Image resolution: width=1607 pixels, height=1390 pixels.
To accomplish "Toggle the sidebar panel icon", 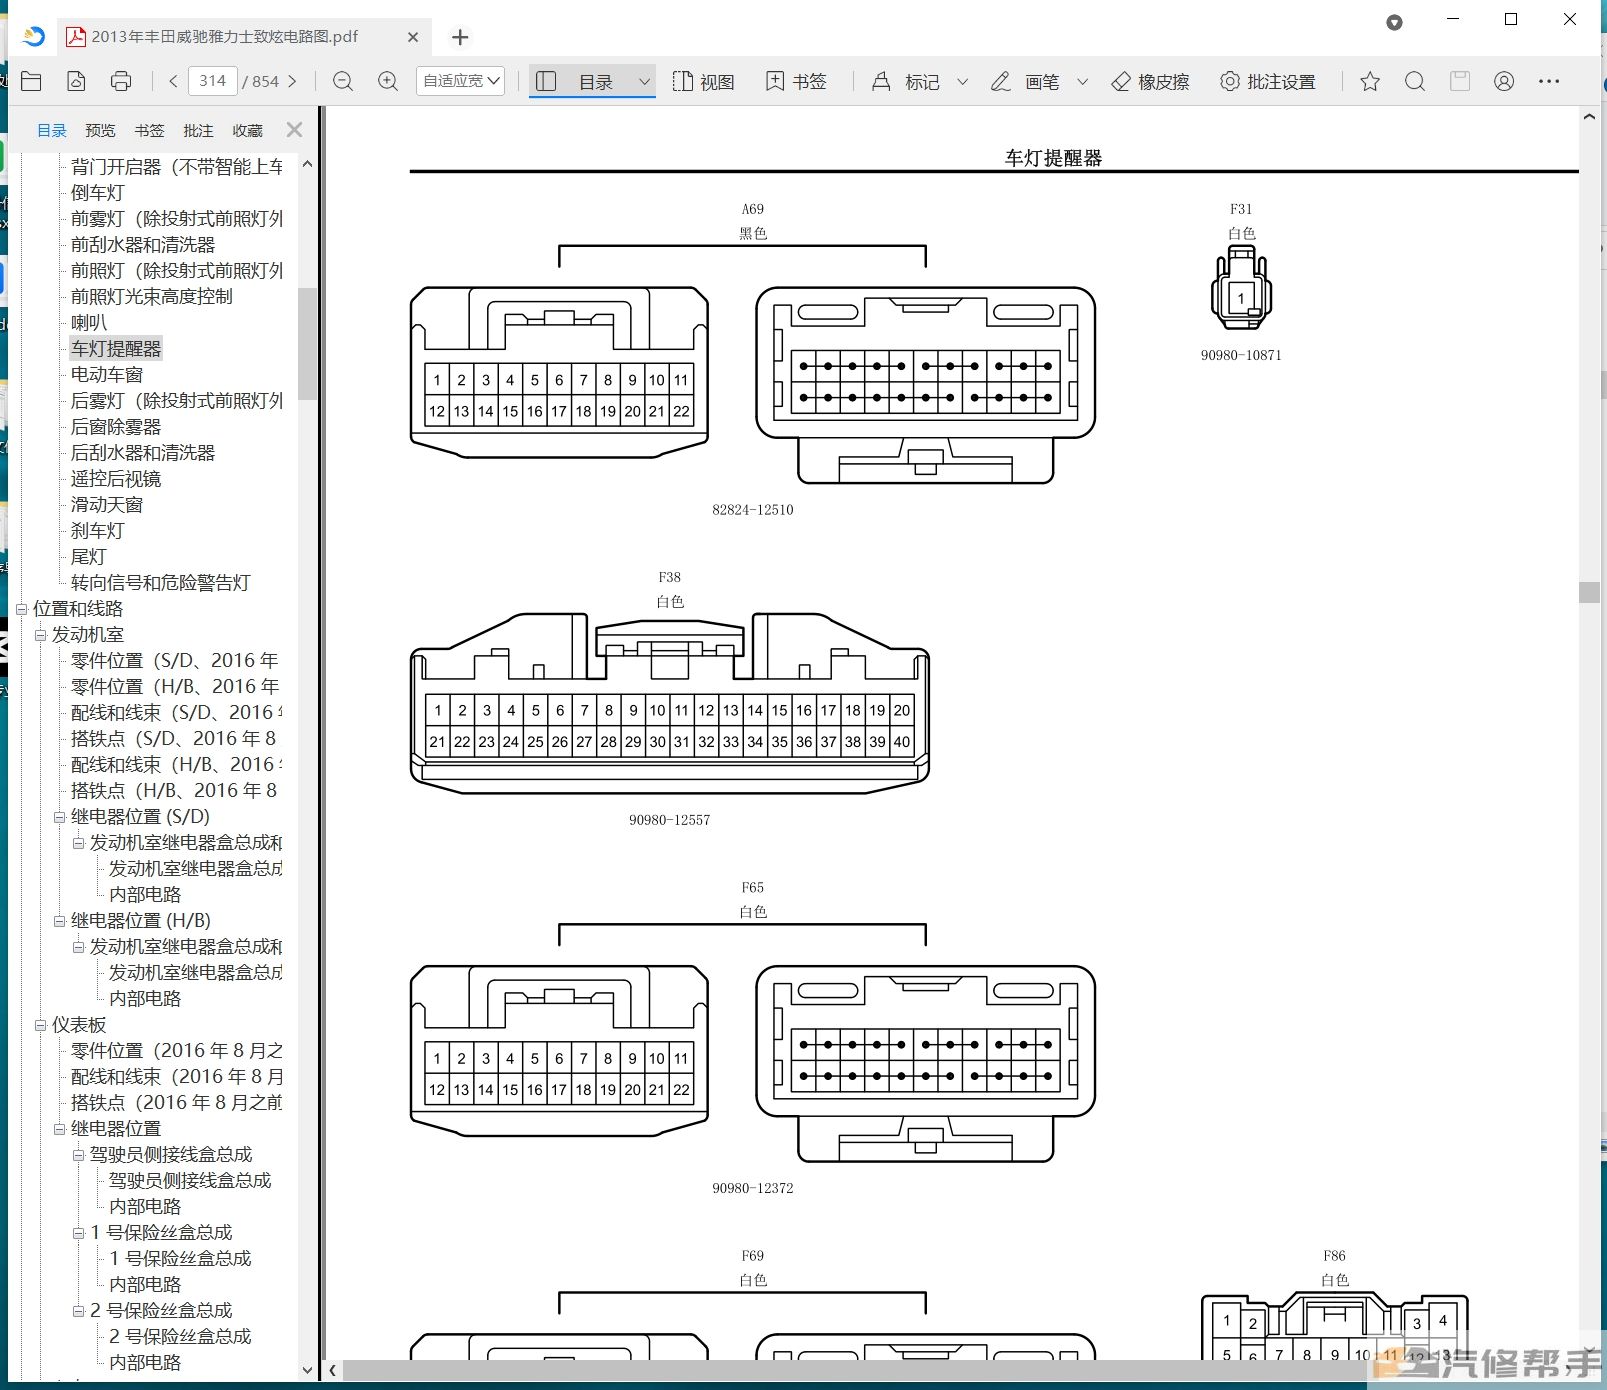I will 546,81.
